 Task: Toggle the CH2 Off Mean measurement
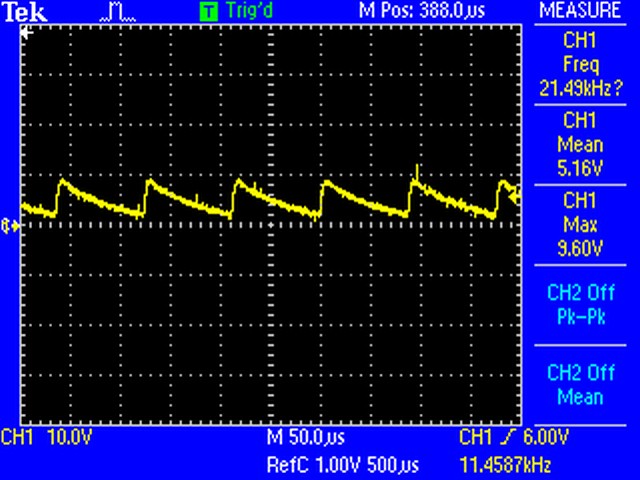579,384
